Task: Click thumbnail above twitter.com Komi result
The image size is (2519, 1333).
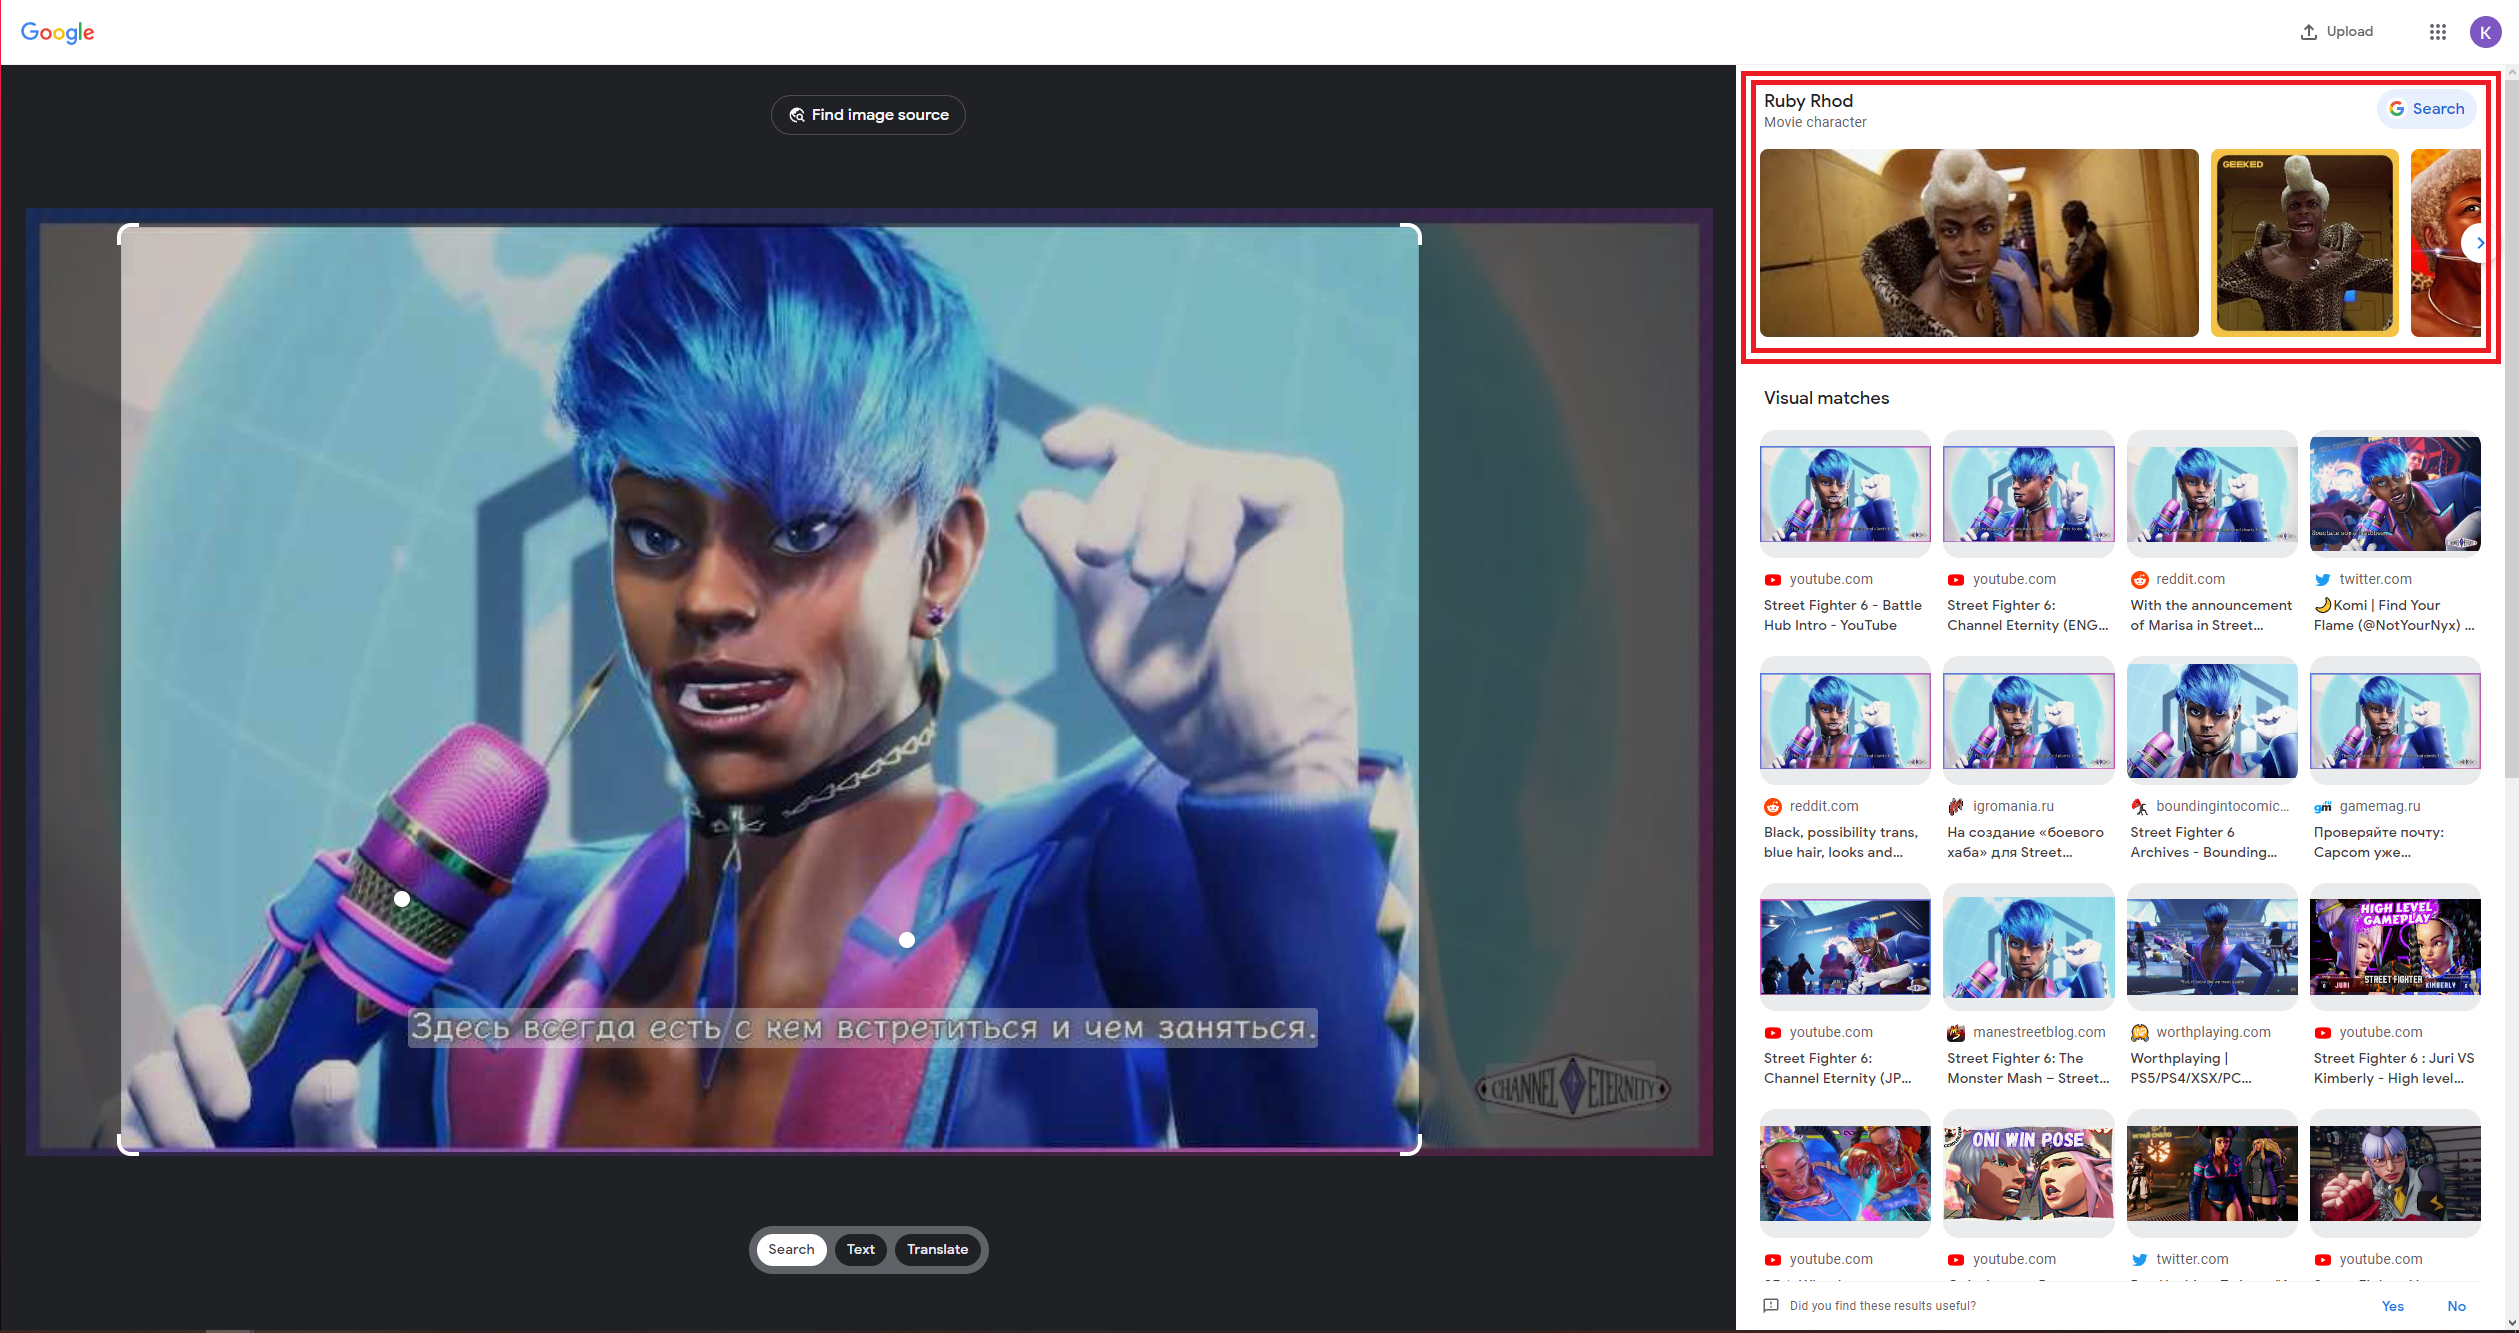Action: (2395, 494)
